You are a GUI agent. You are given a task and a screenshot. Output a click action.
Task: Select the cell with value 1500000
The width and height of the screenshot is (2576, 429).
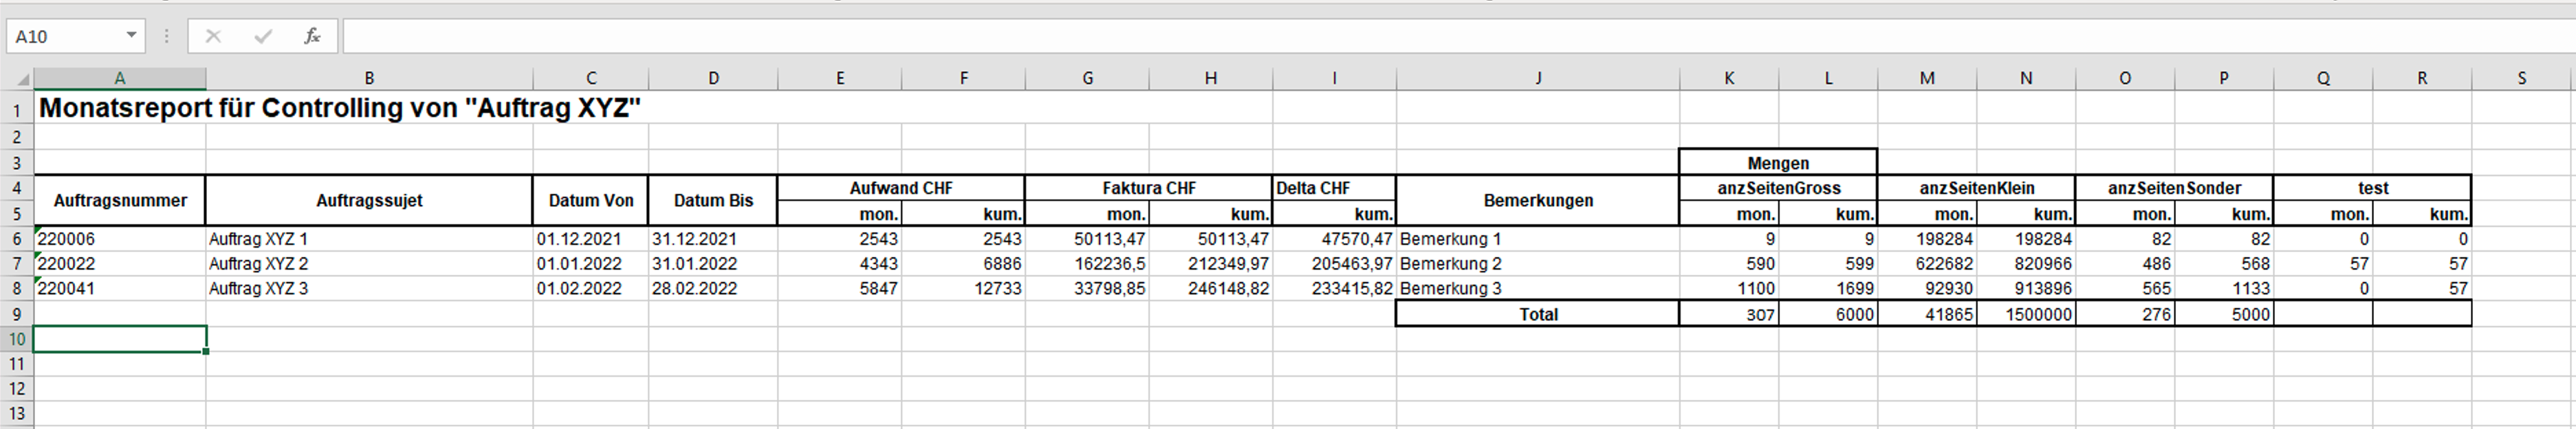point(2026,314)
